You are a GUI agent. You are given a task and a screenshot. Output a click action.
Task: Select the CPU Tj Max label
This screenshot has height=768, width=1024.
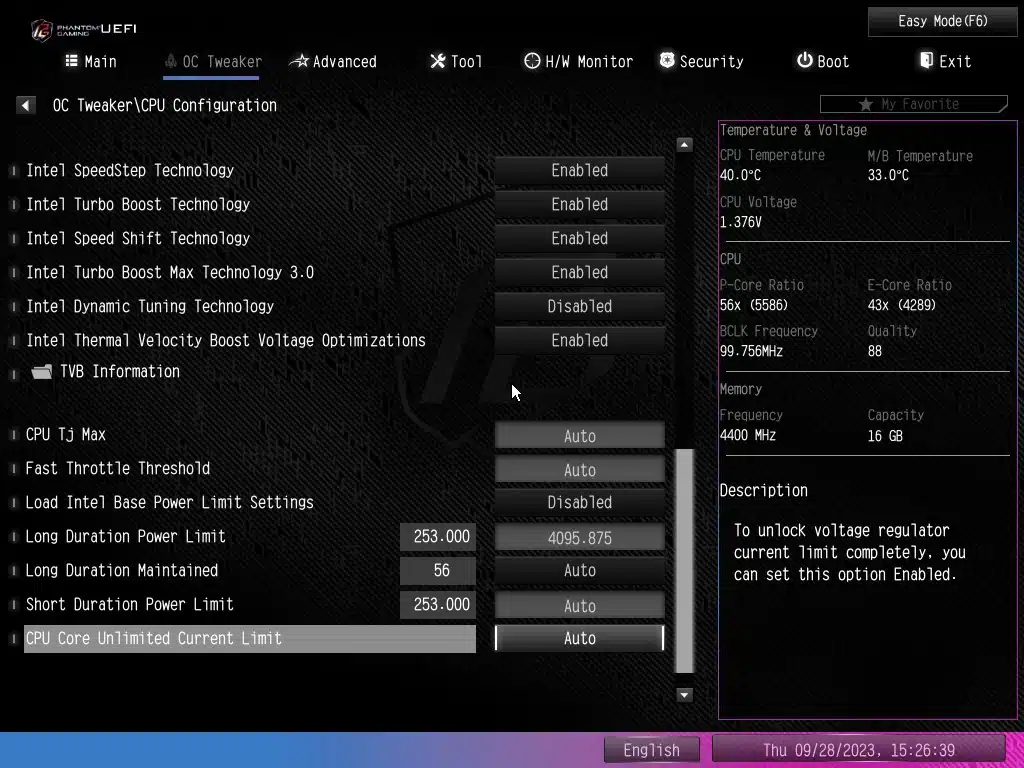click(x=65, y=435)
